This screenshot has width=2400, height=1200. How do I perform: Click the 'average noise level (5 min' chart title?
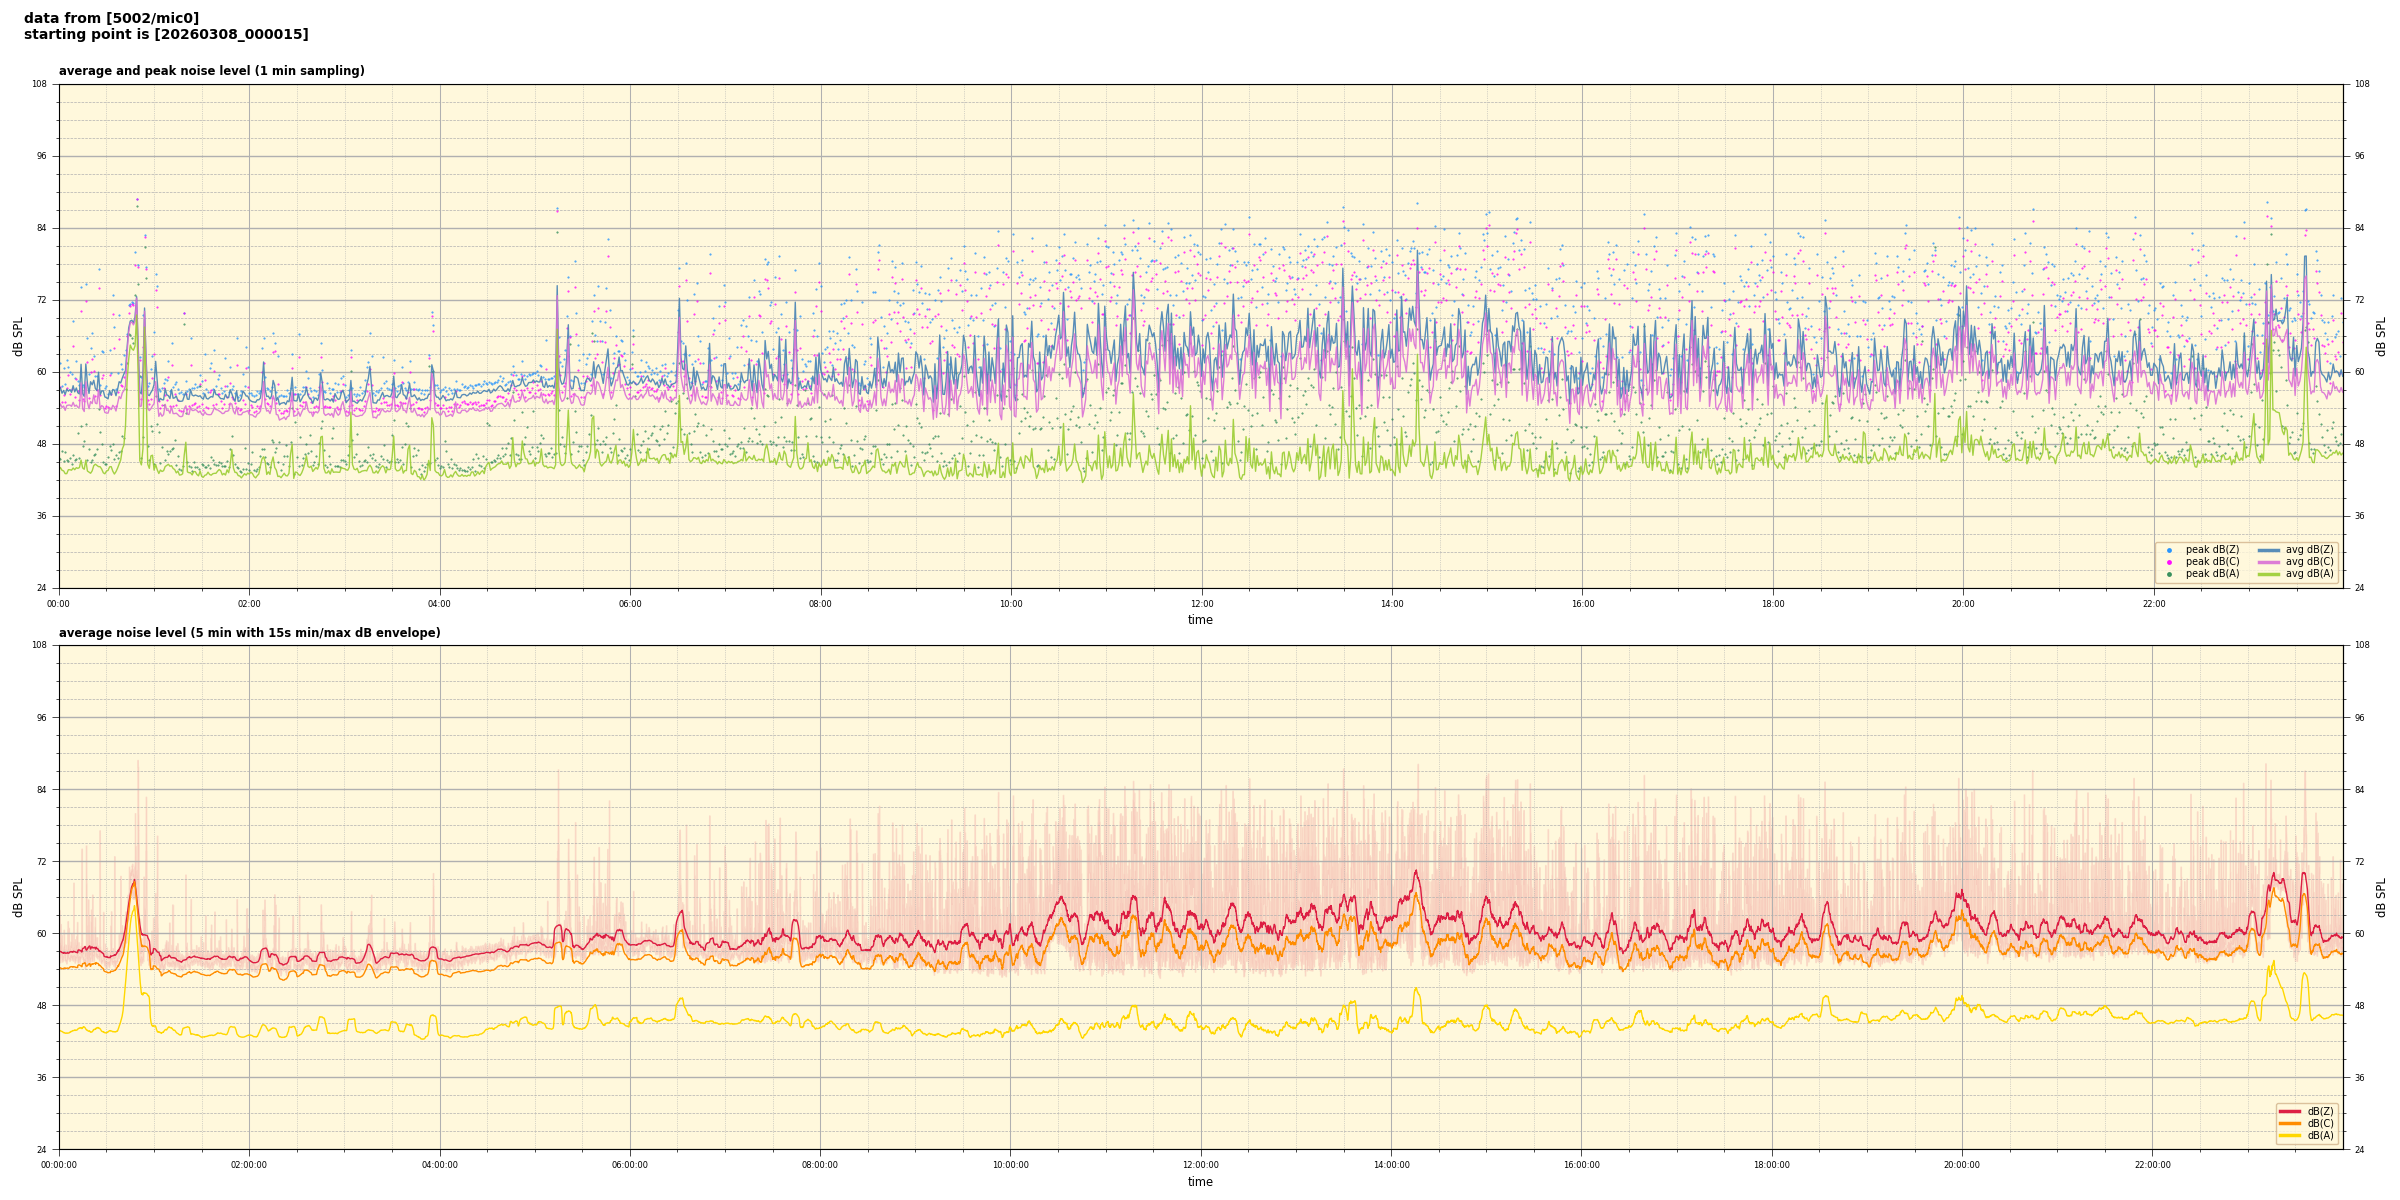pos(249,633)
